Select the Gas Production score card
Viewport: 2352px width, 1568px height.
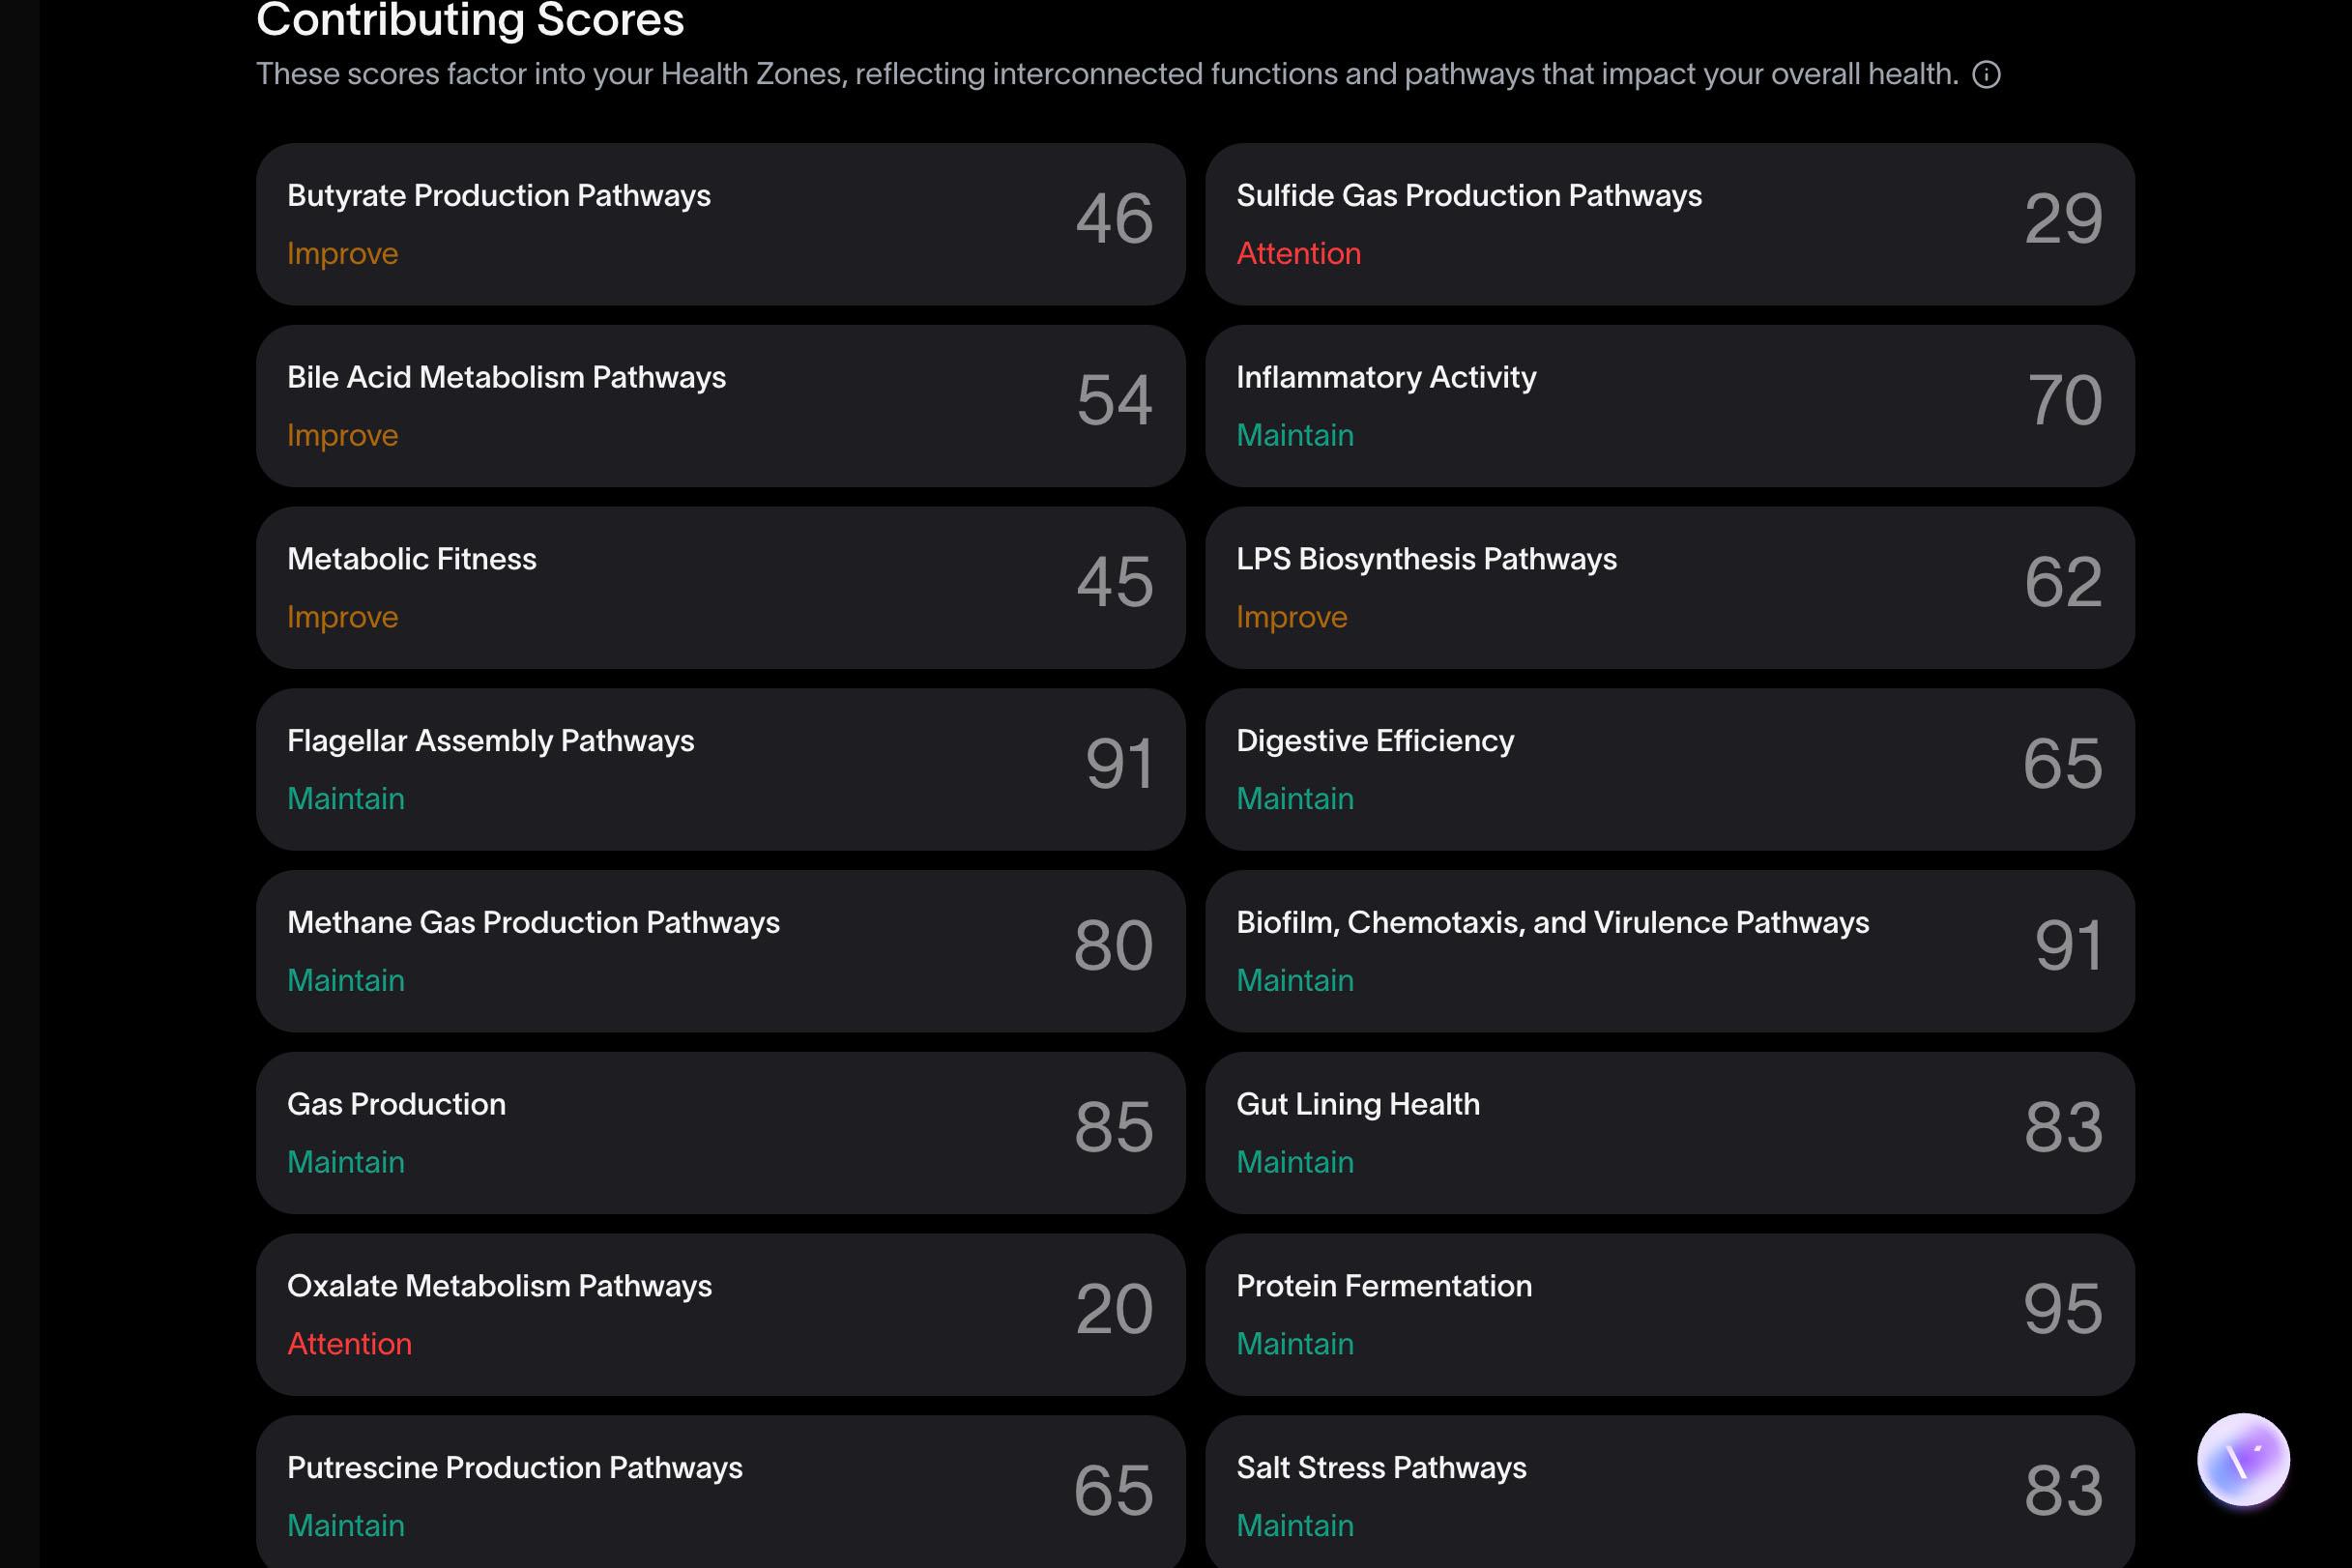tap(721, 1133)
